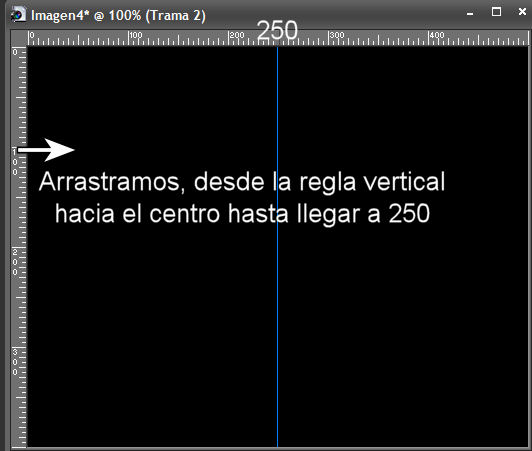This screenshot has width=532, height=451.
Task: Click the text line ending in 250
Action: (242, 214)
